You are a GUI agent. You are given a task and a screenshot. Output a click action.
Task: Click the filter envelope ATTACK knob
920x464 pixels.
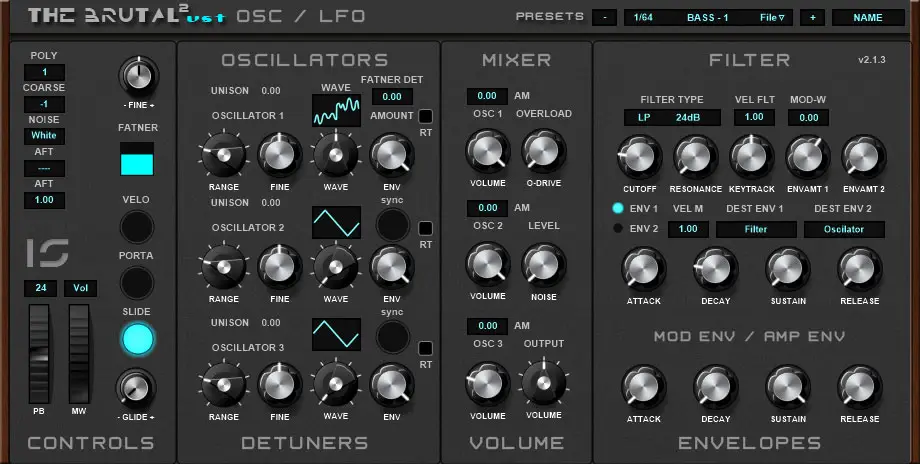pyautogui.click(x=644, y=269)
